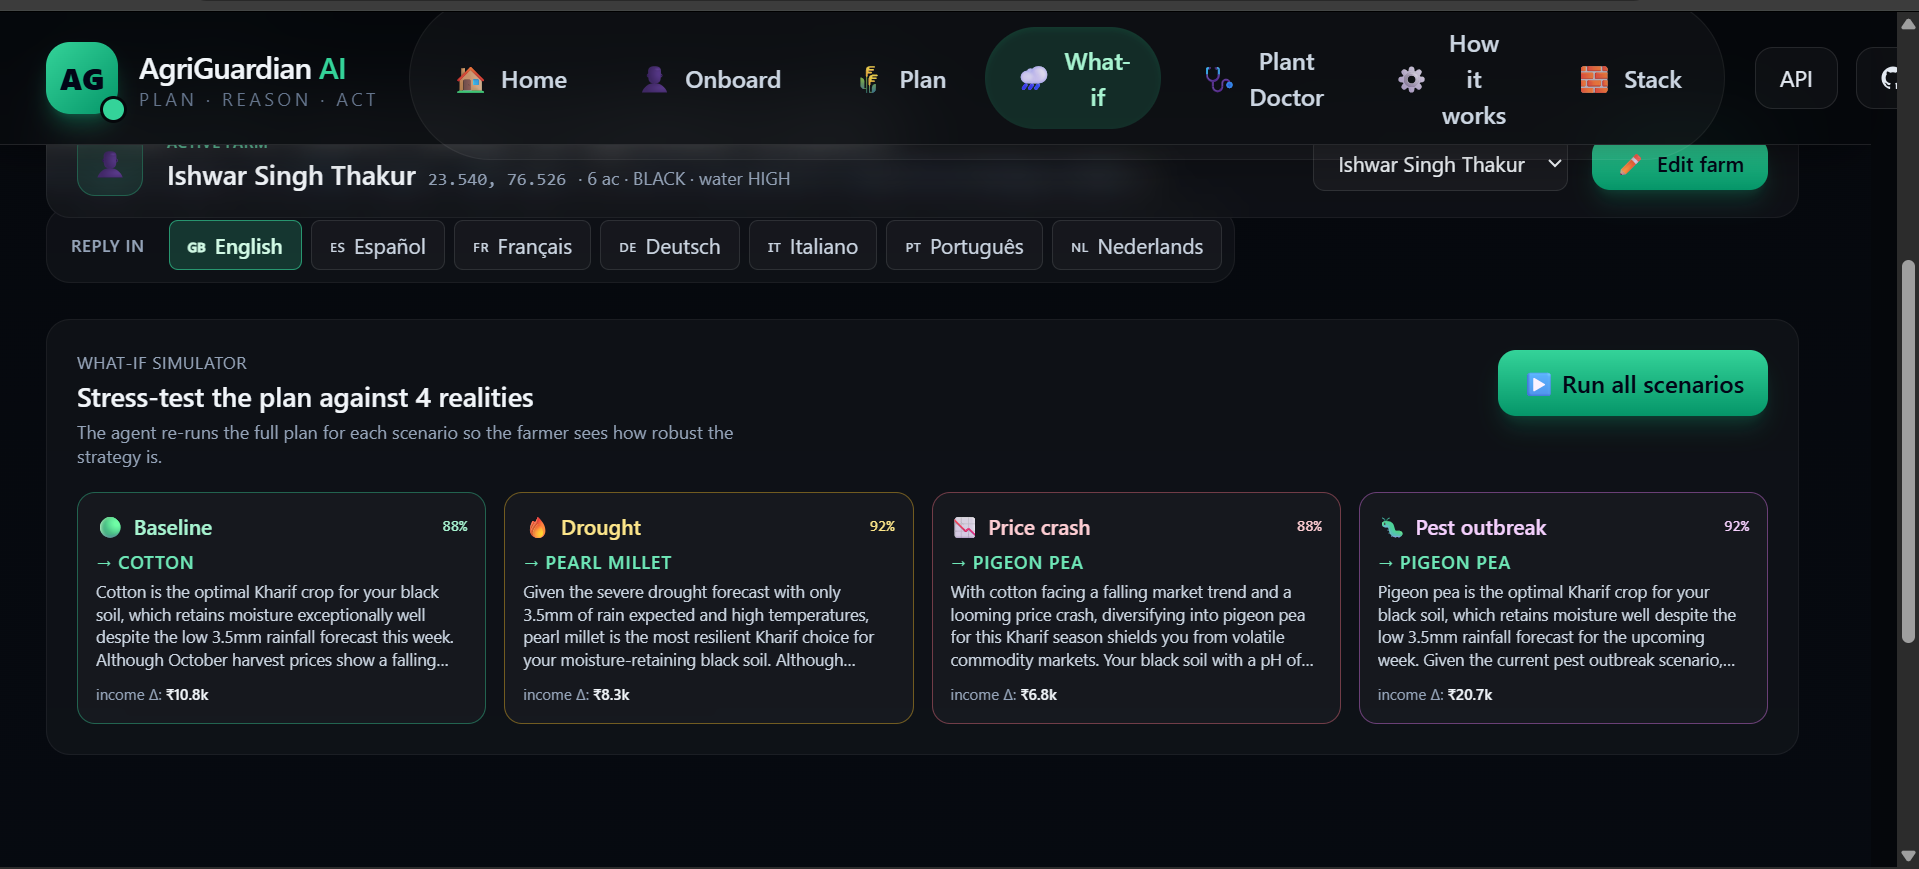Click the Plan crop icon
This screenshot has width=1919, height=869.
(869, 79)
